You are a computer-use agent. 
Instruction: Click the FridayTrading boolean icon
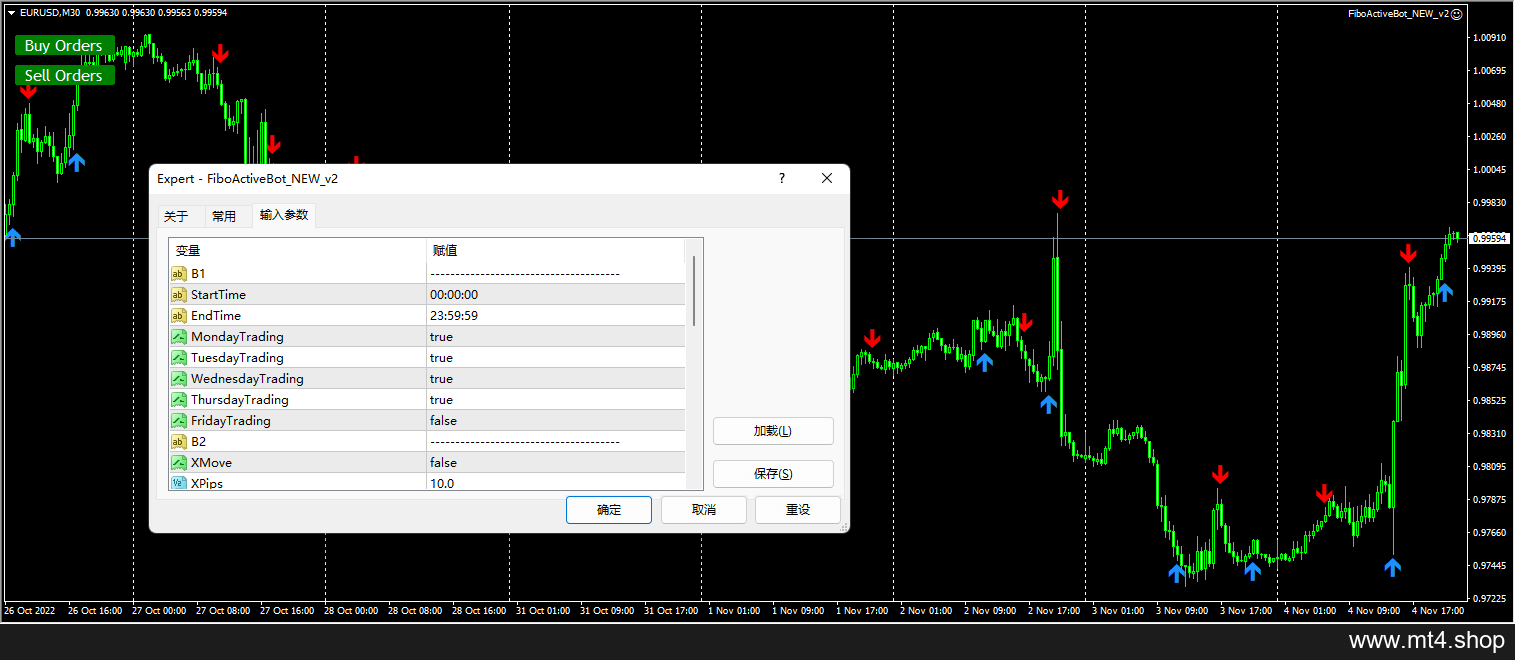pos(179,421)
